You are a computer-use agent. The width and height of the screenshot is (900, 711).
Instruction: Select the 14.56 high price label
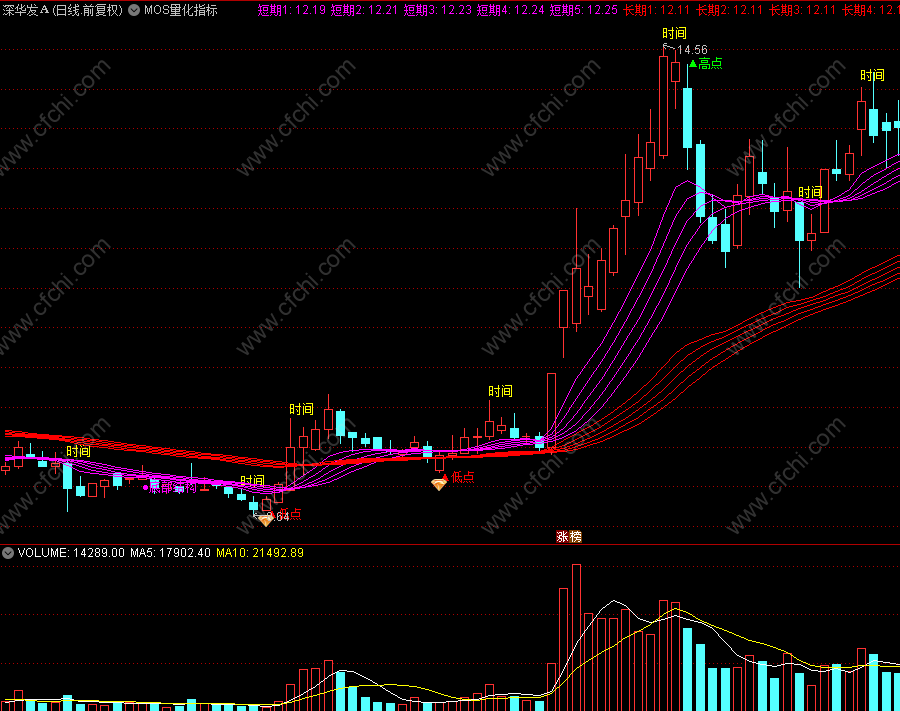[692, 50]
